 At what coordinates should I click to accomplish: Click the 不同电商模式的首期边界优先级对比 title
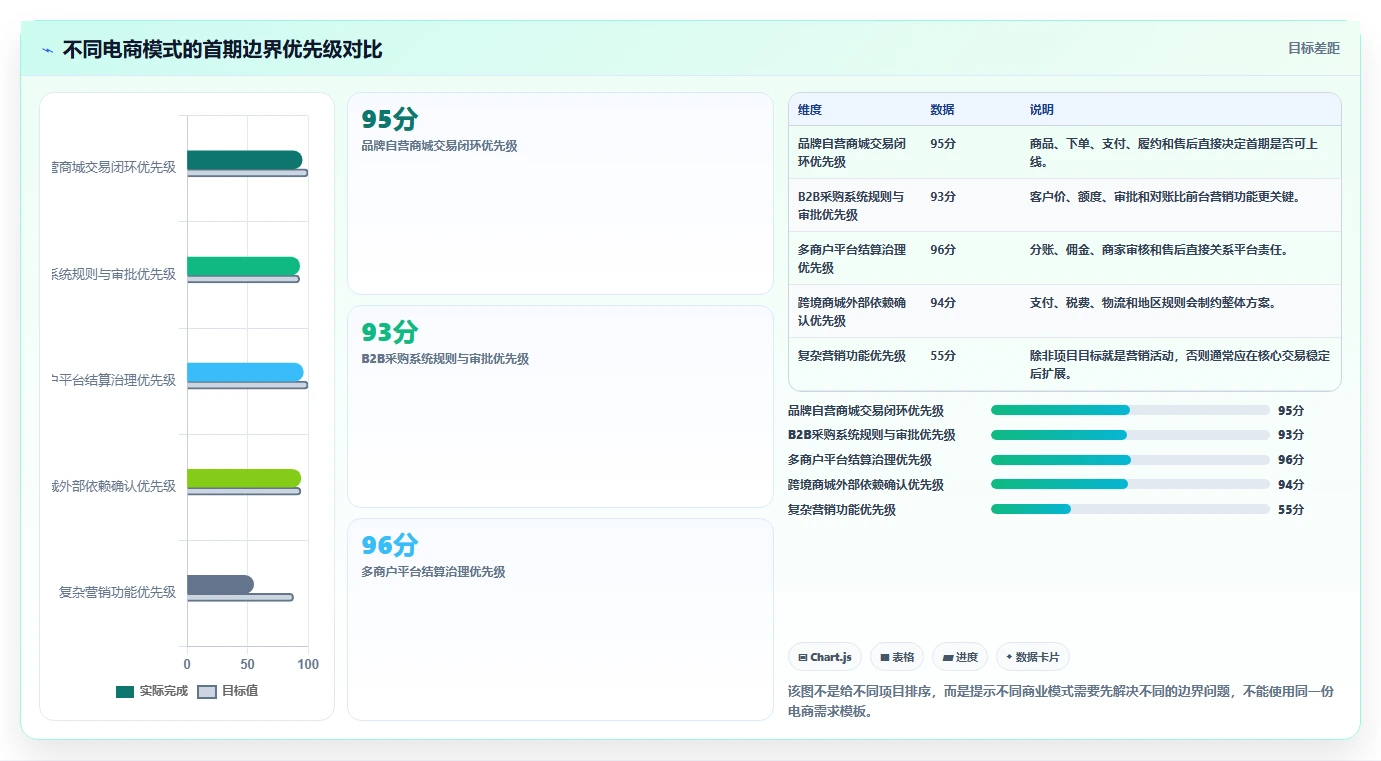[x=222, y=50]
